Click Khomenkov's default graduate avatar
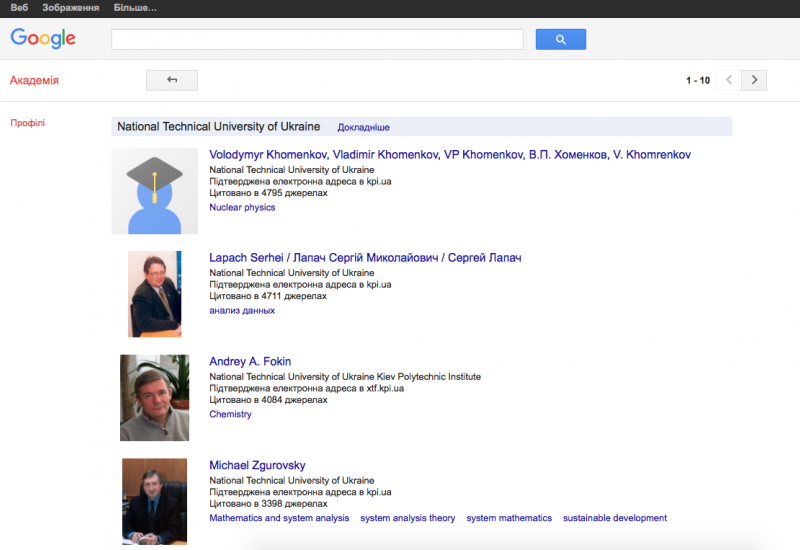800x550 pixels. tap(155, 191)
